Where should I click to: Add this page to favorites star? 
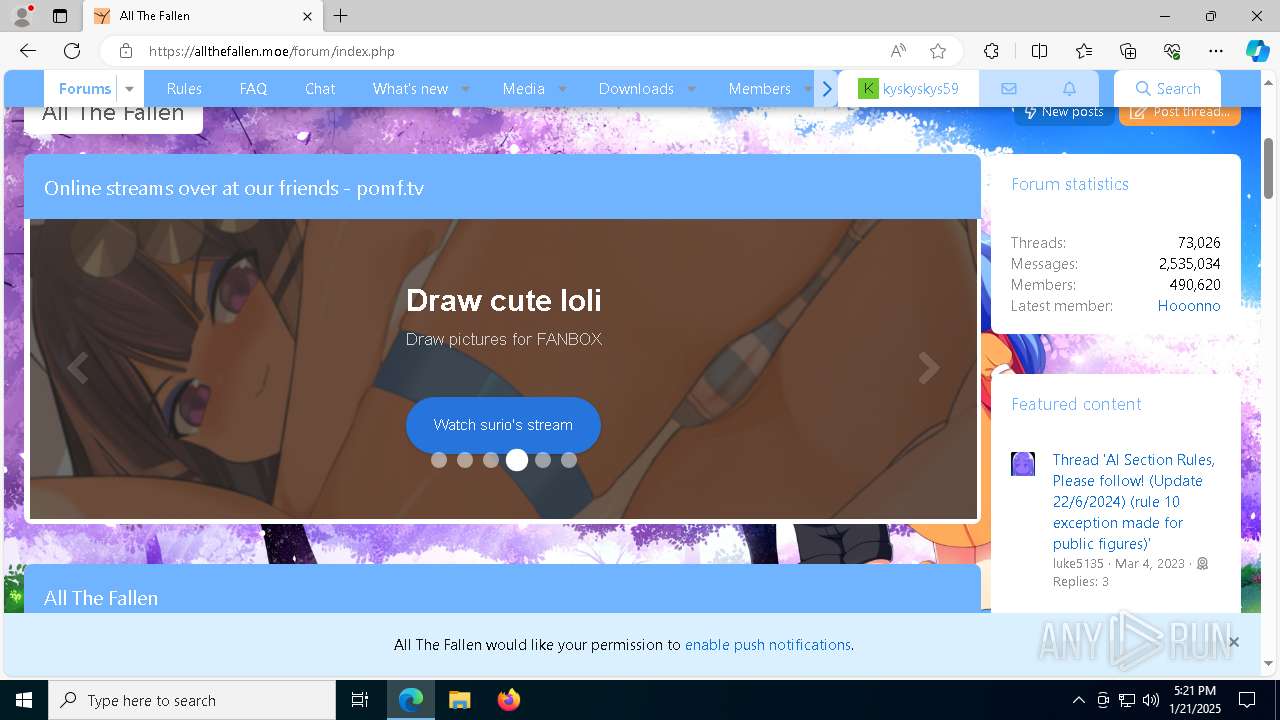[x=937, y=51]
